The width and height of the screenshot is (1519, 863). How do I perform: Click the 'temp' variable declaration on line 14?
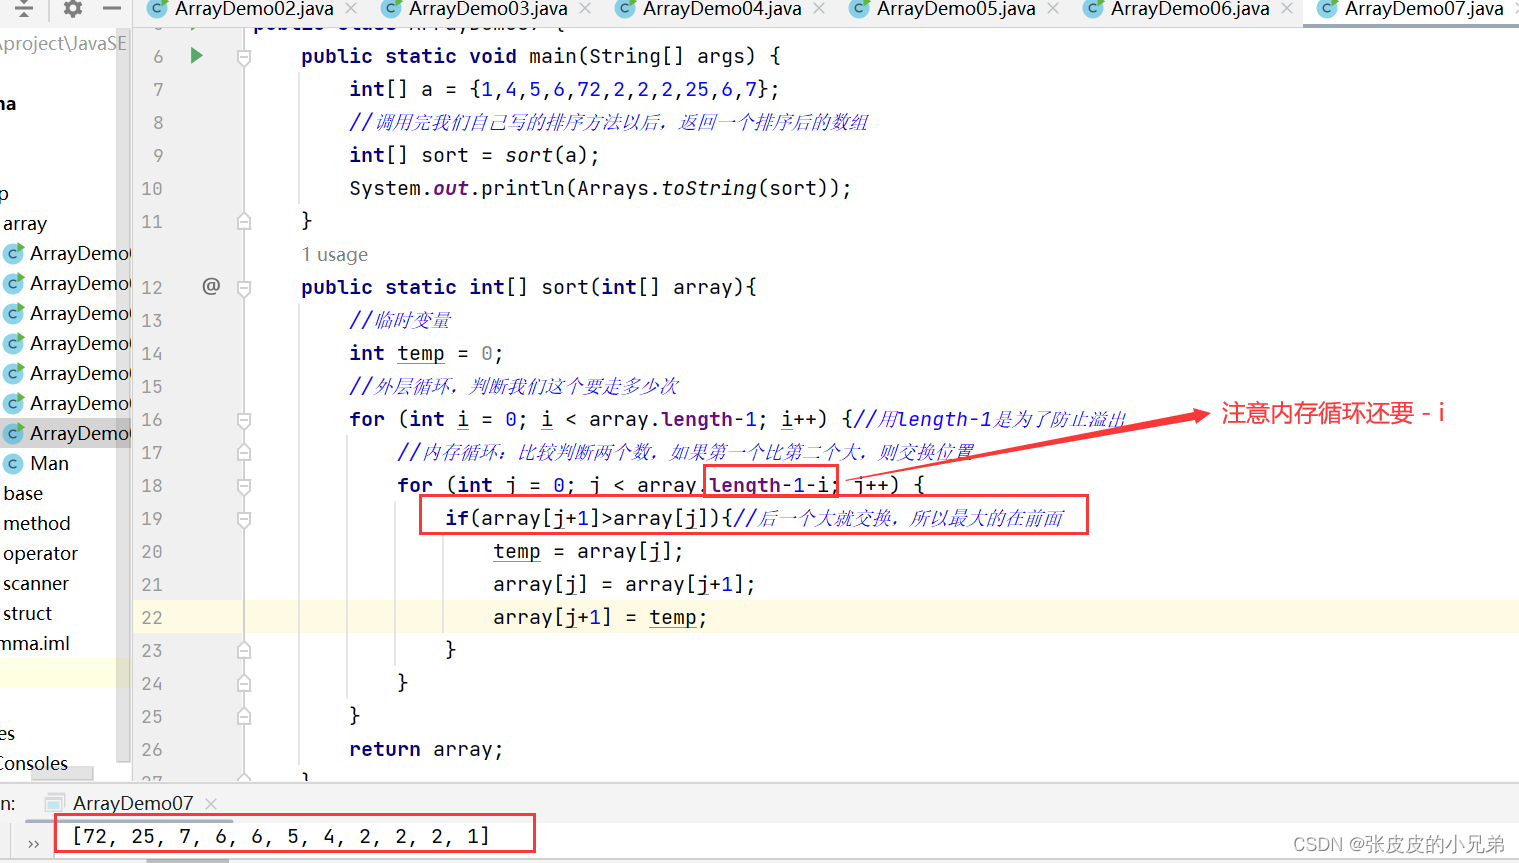(x=421, y=353)
